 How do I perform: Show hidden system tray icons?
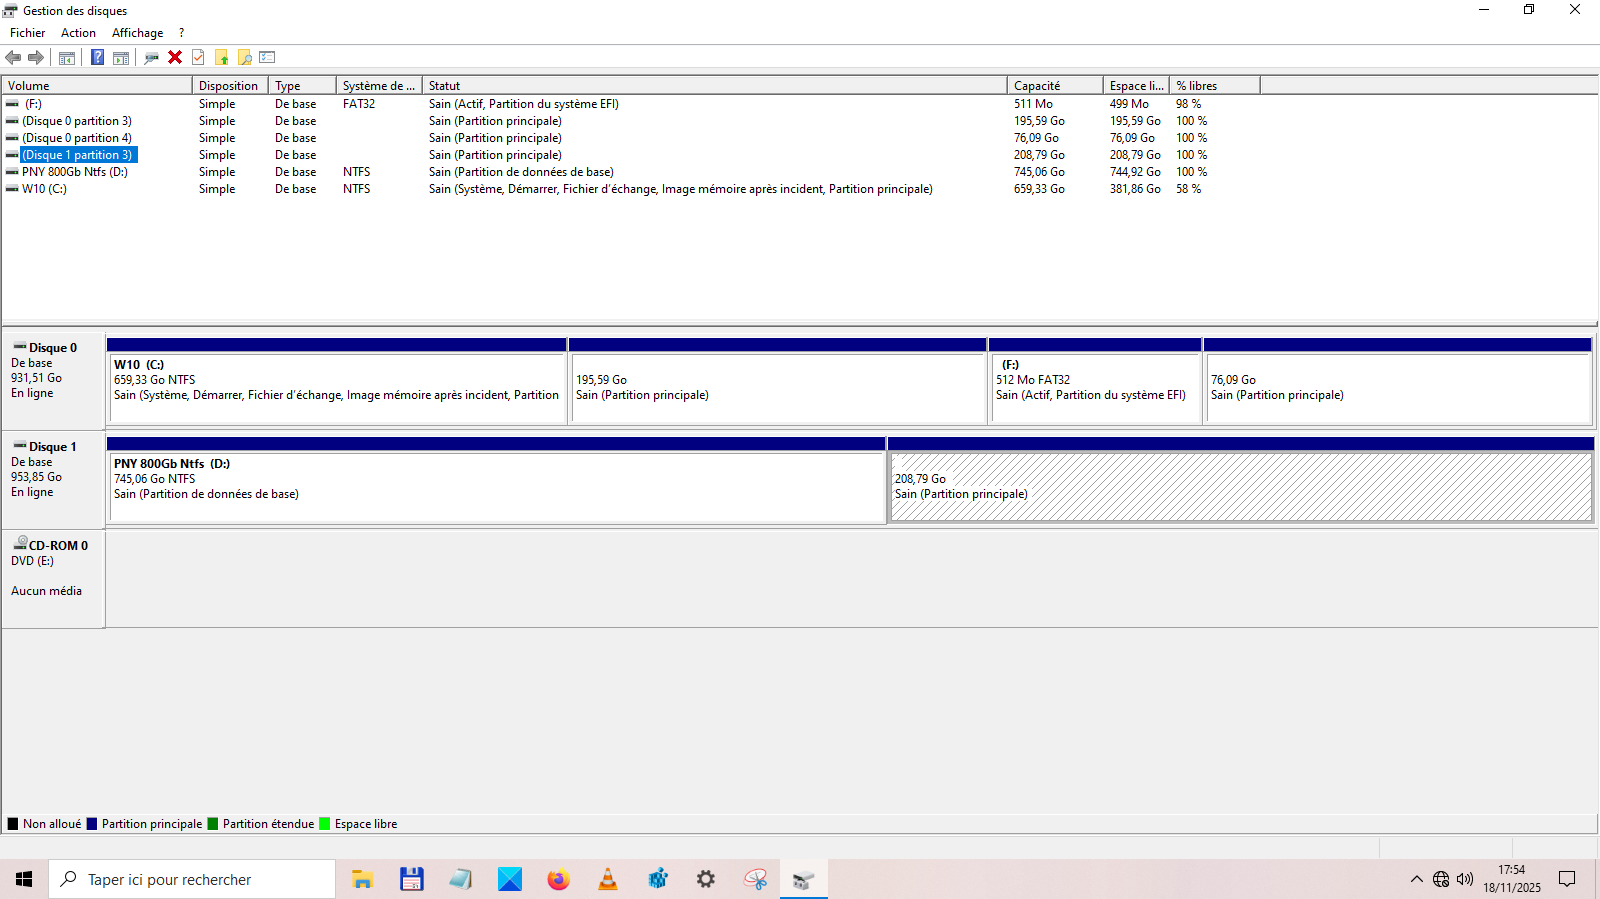coord(1416,879)
